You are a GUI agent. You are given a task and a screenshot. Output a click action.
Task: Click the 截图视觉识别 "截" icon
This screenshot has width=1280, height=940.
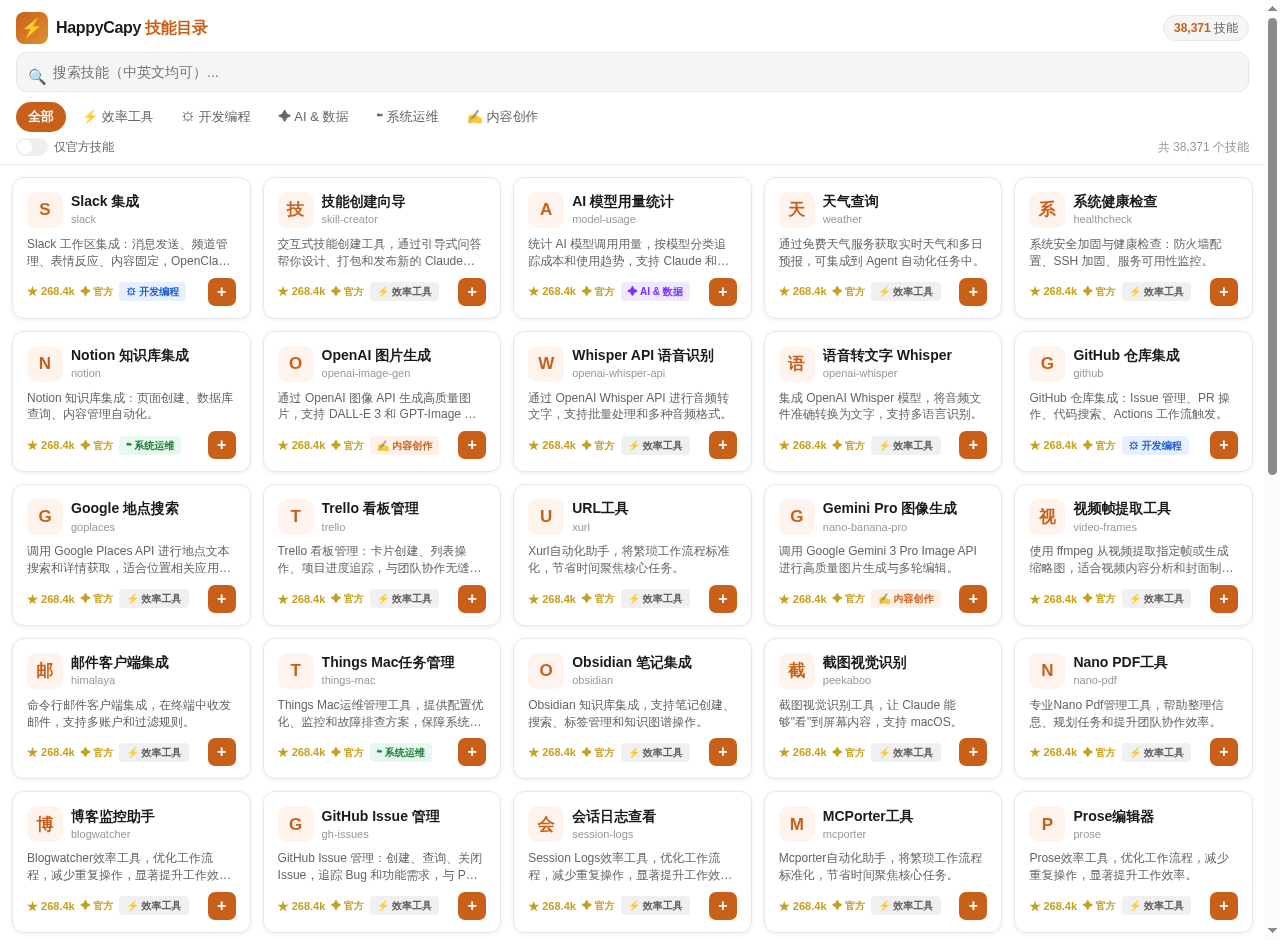(x=795, y=670)
